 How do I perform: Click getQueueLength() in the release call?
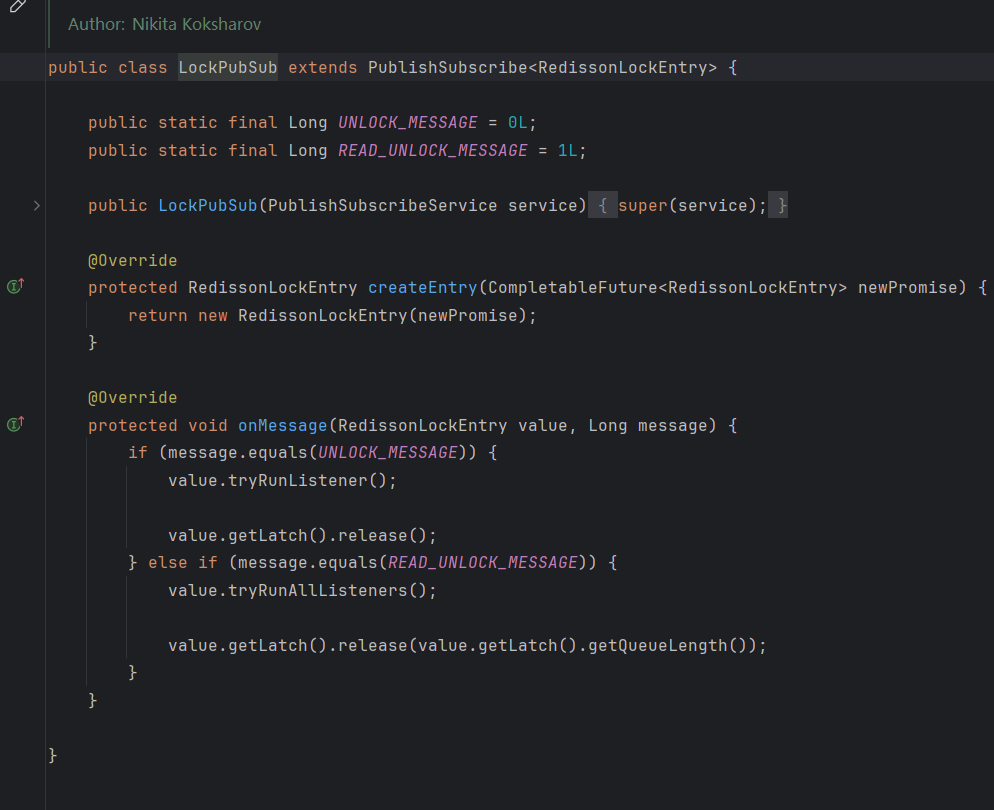click(668, 646)
